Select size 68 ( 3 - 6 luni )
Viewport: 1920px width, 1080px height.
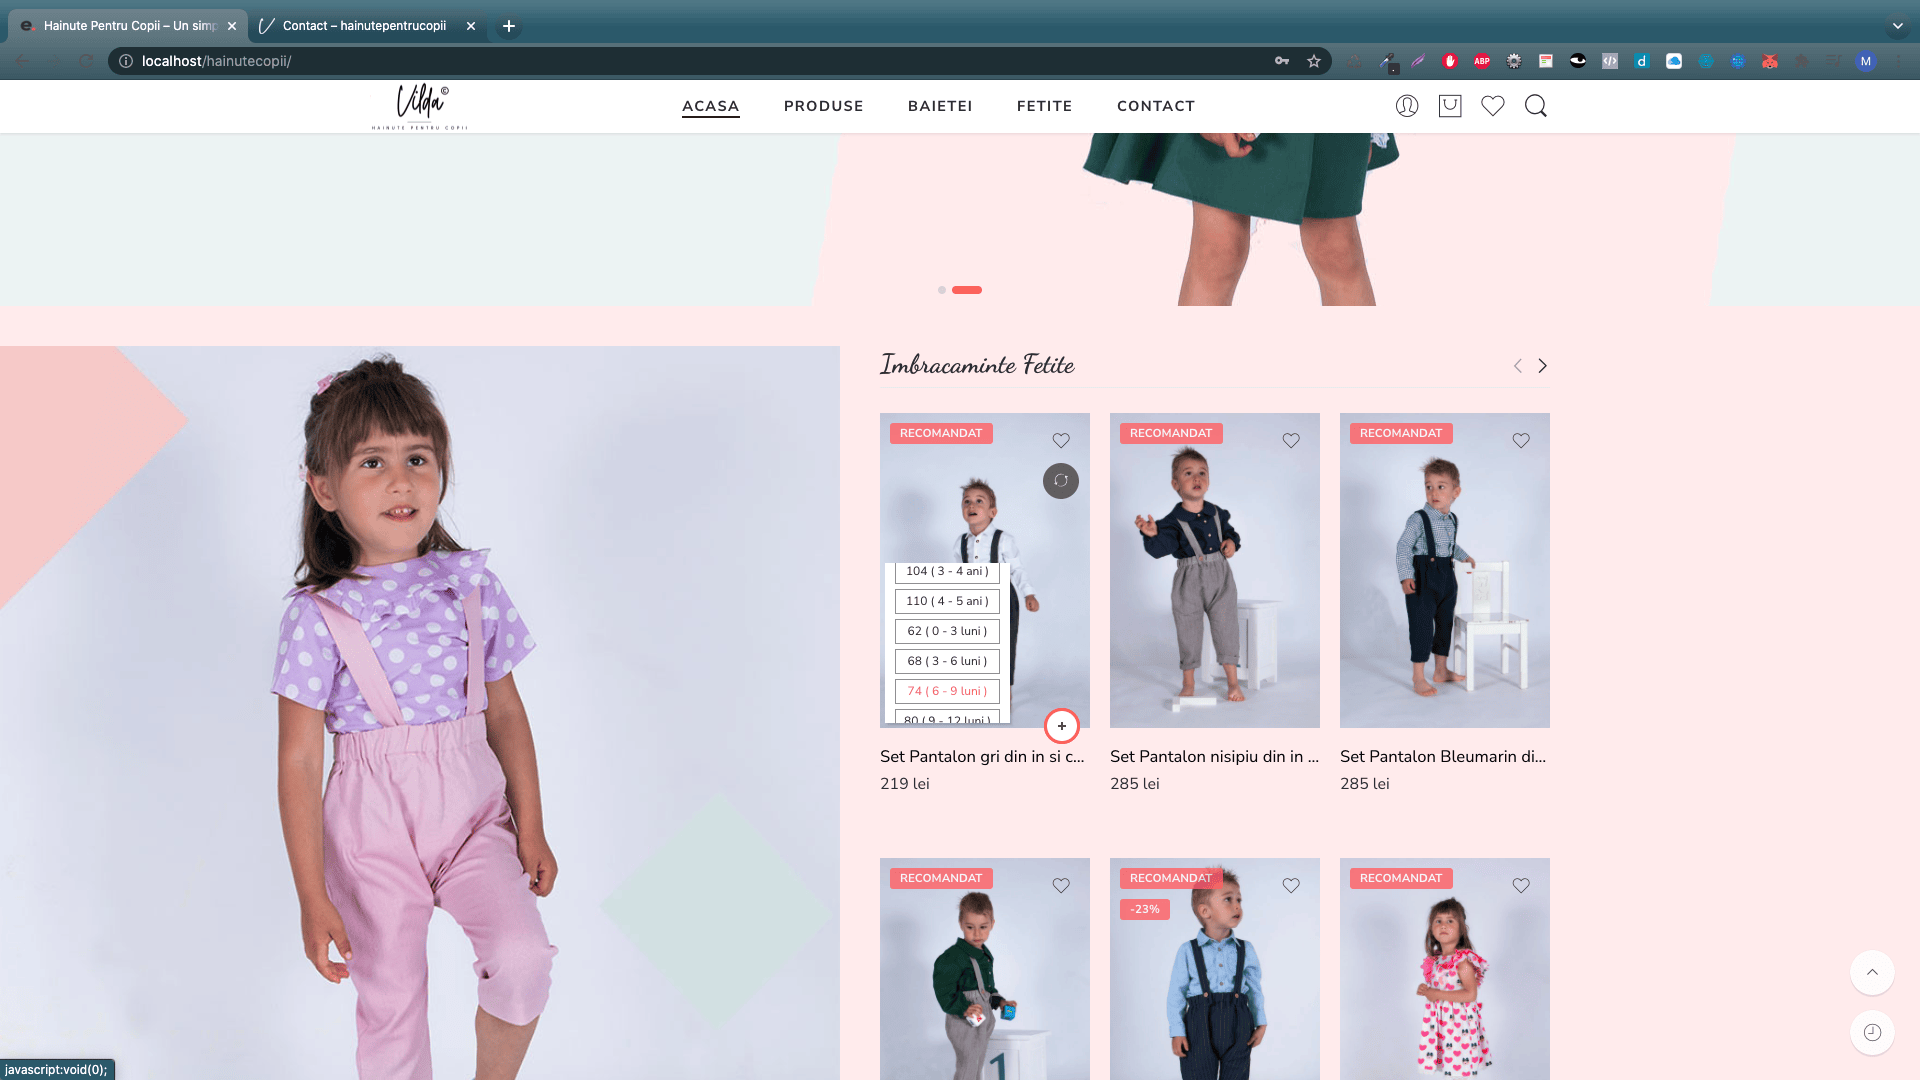(947, 661)
